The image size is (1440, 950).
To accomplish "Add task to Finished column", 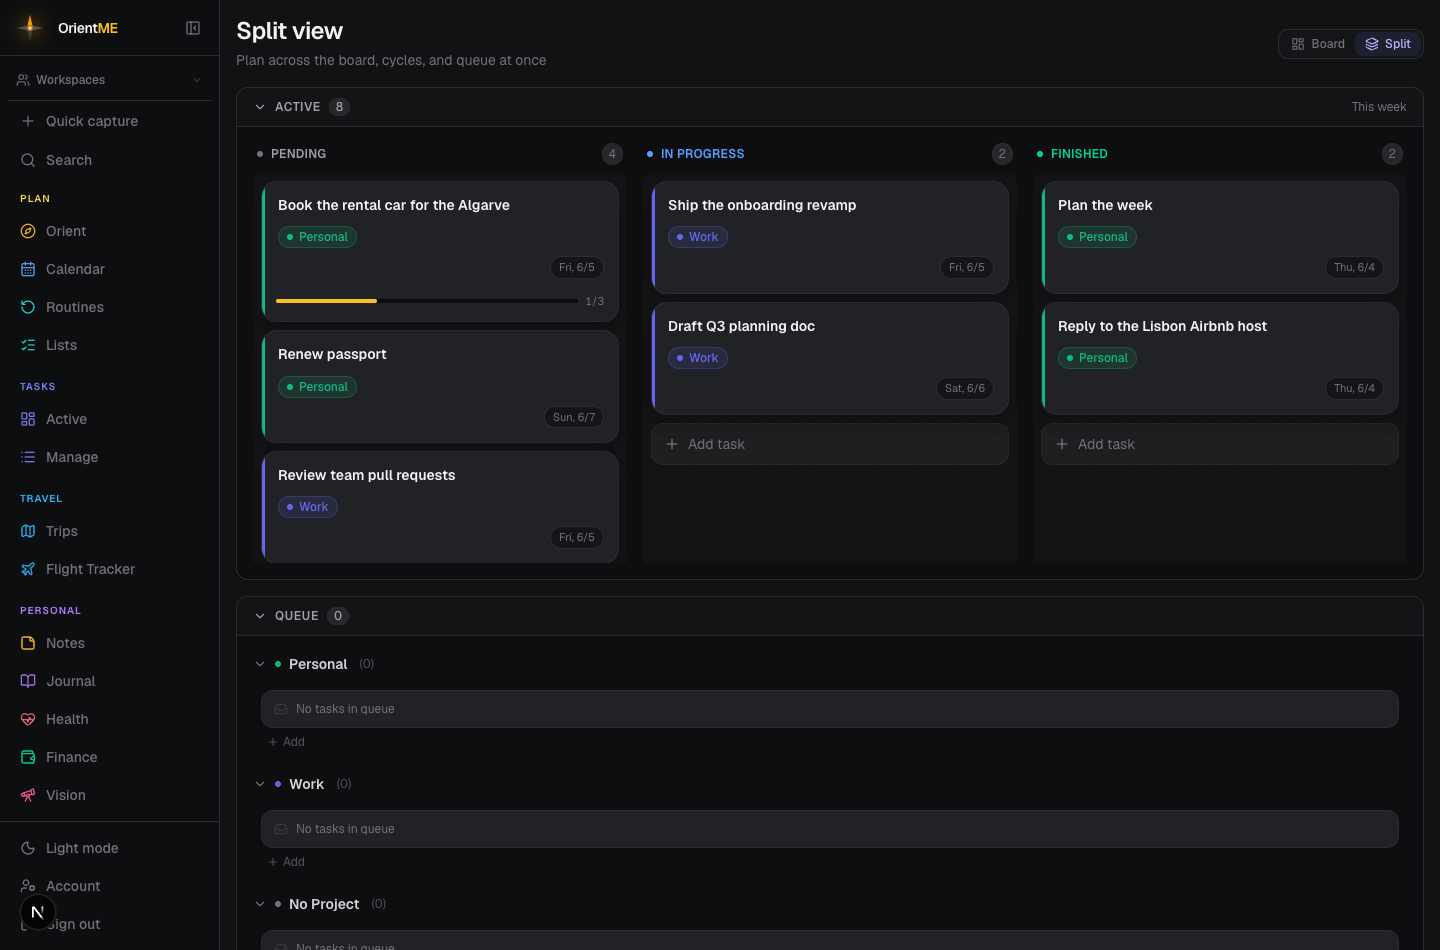I will 1220,444.
